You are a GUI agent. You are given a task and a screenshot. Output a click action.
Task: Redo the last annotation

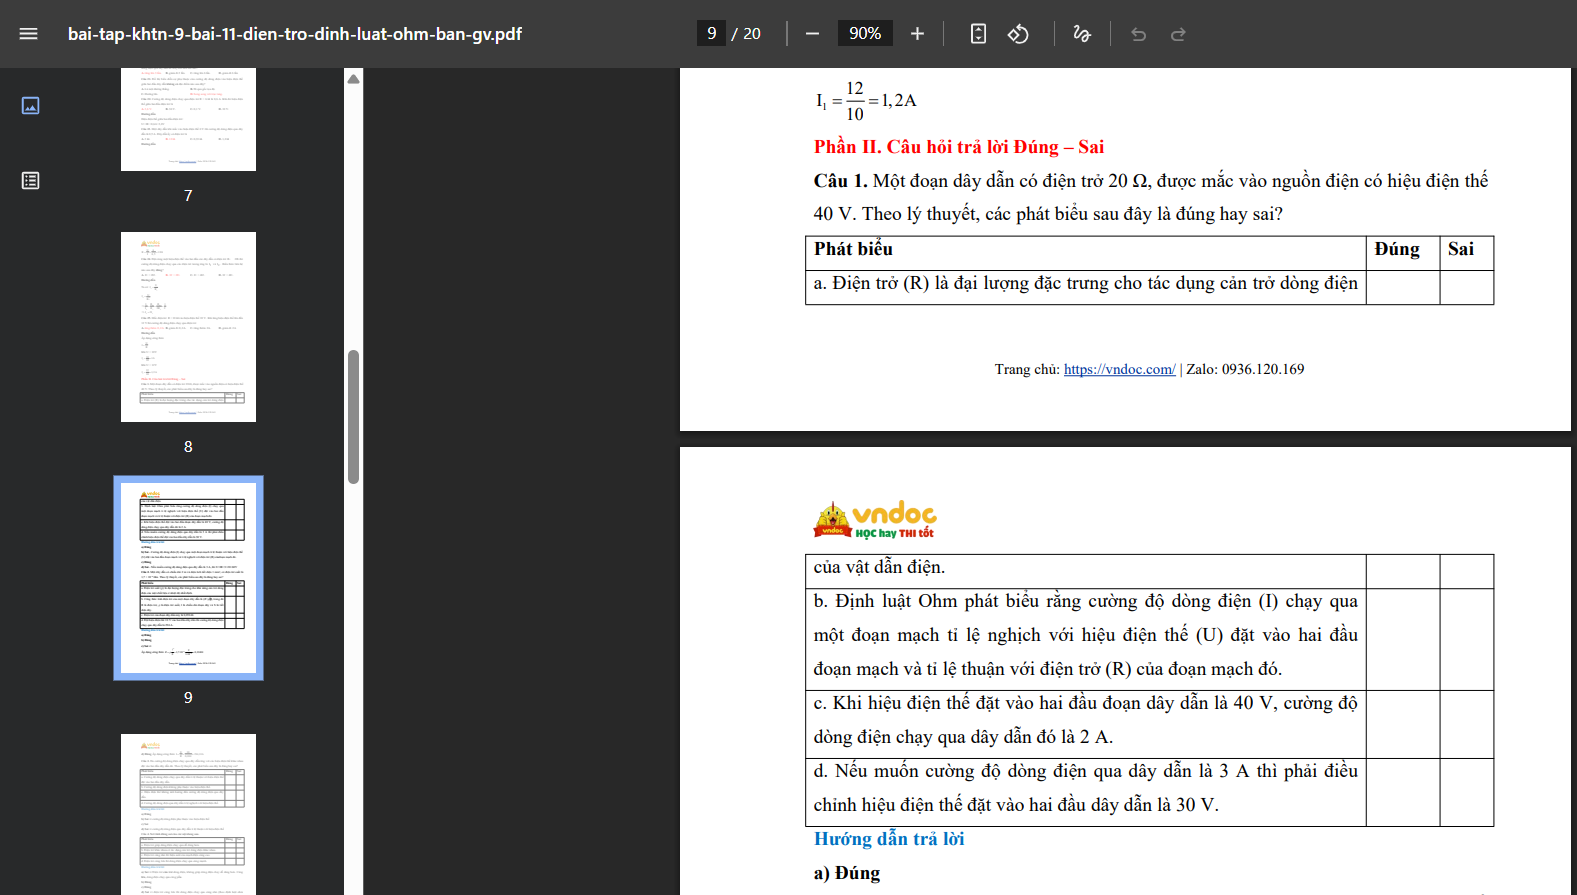coord(1178,34)
